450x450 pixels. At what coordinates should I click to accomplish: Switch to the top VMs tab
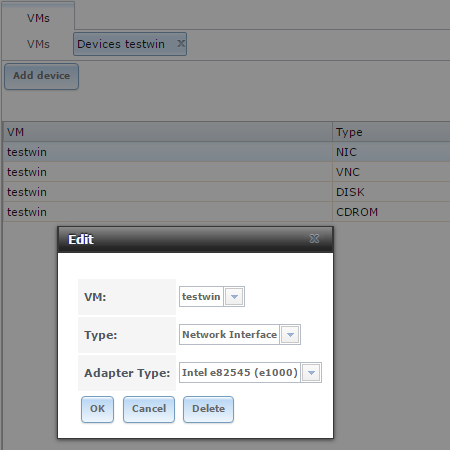click(38, 18)
